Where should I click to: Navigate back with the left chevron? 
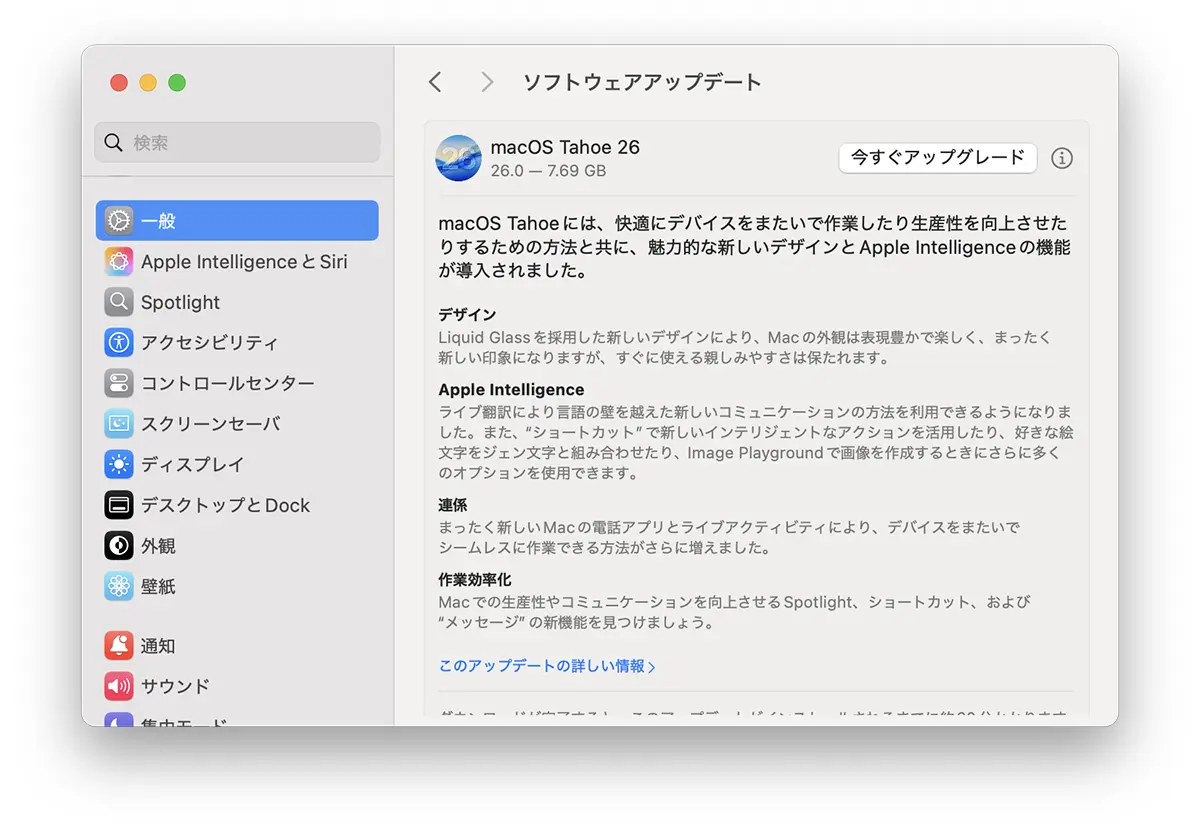coord(435,82)
